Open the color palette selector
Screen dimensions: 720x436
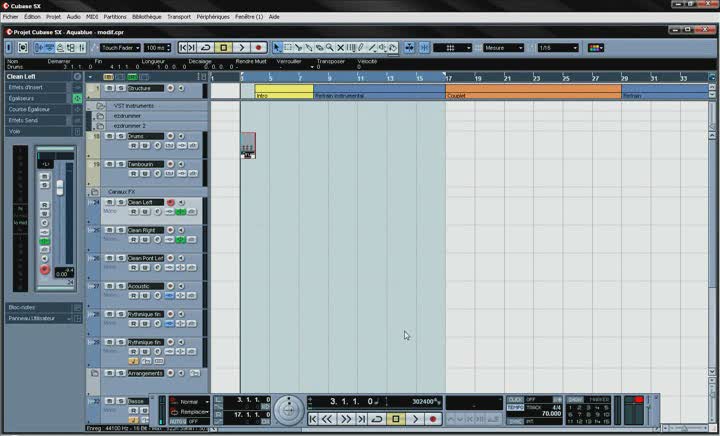coord(596,48)
